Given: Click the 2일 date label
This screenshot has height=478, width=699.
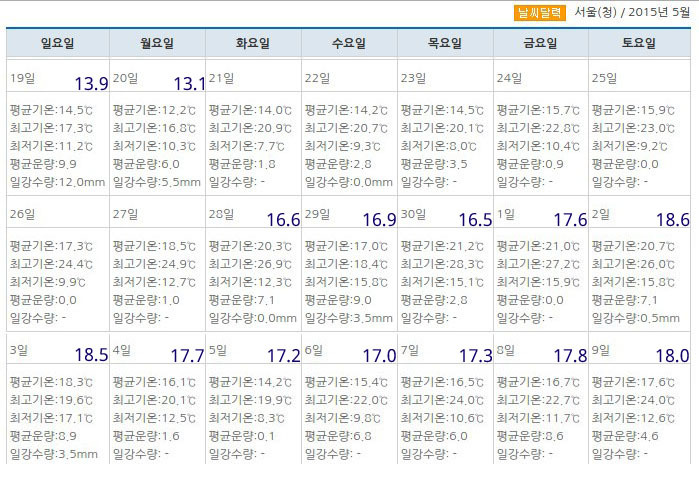Looking at the screenshot, I should pyautogui.click(x=601, y=214).
